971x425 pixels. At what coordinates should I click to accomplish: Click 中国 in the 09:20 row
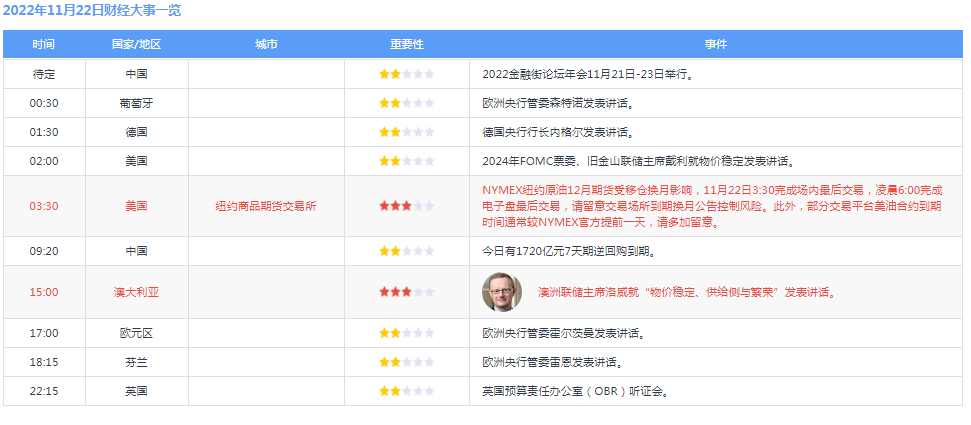(x=136, y=252)
